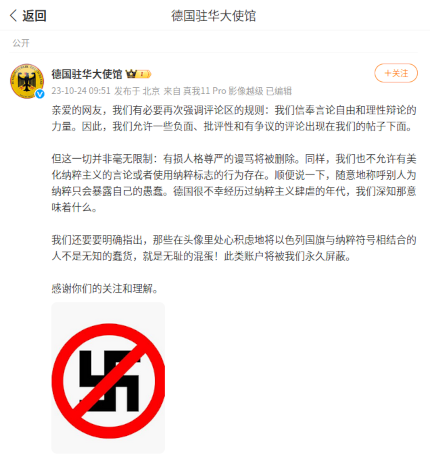Open the German Embassy eagle avatar
Screen dimensions: 430x457
point(27,81)
